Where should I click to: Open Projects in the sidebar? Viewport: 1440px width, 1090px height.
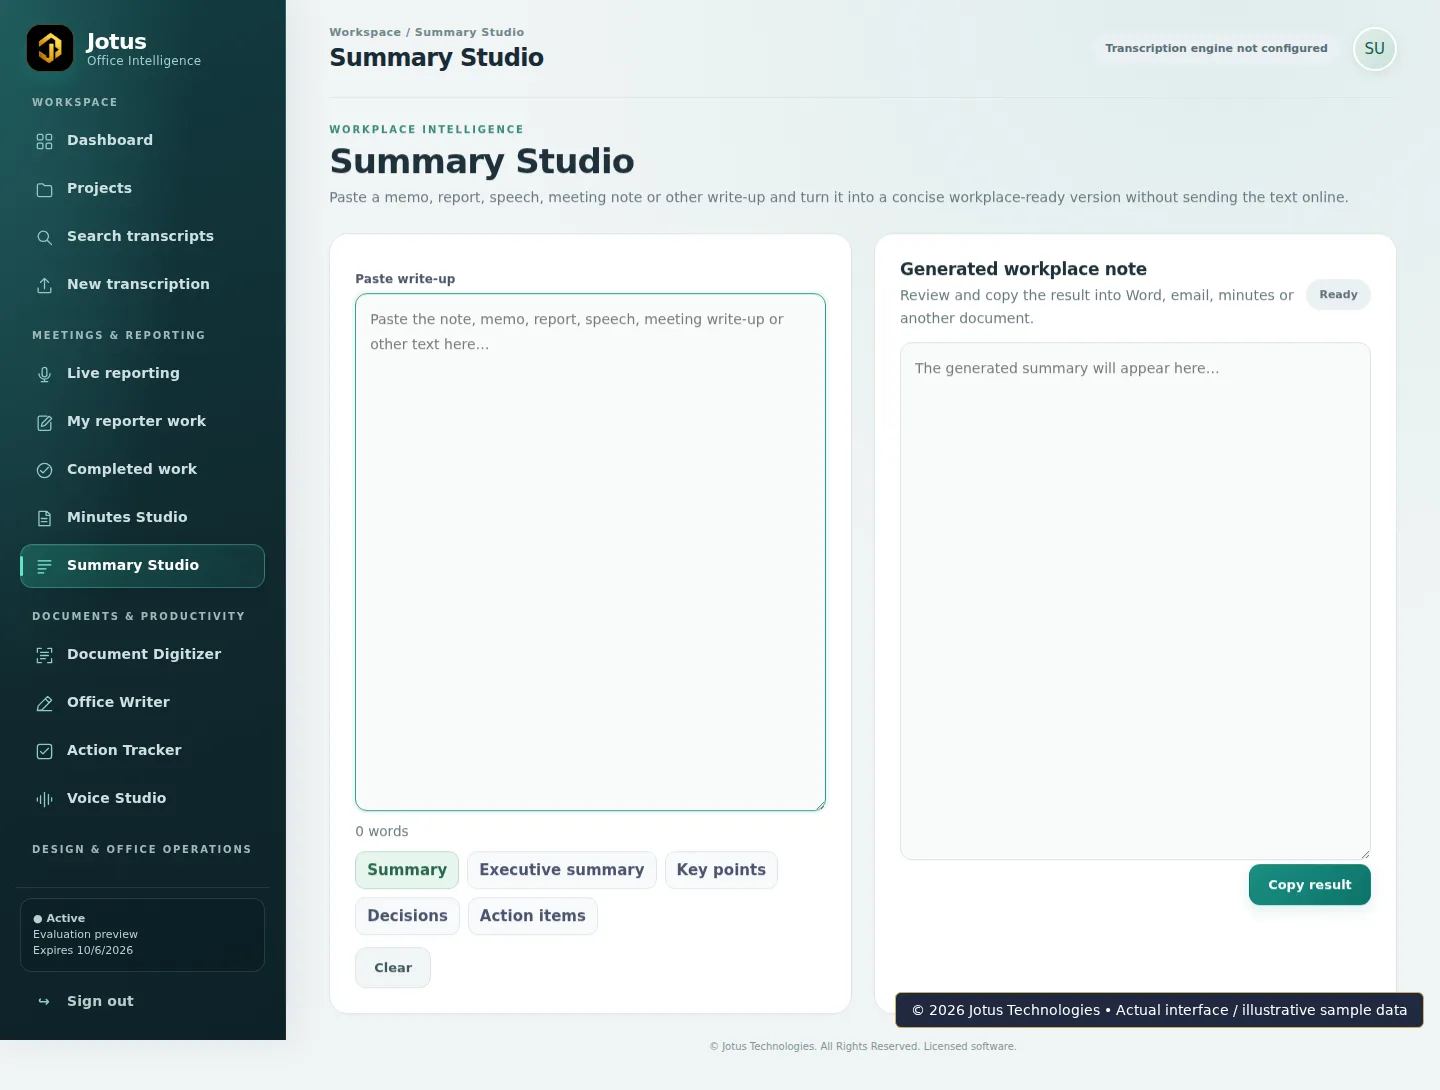click(142, 189)
